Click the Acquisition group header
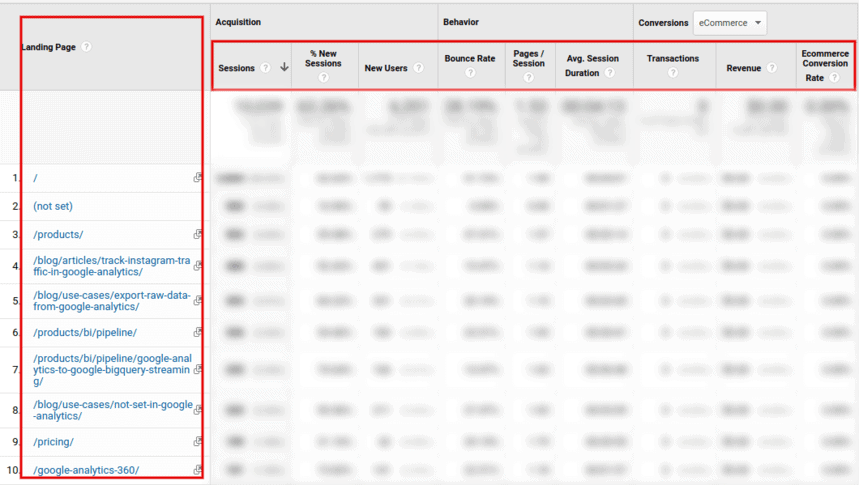Viewport: 859px width, 485px height. [238, 22]
